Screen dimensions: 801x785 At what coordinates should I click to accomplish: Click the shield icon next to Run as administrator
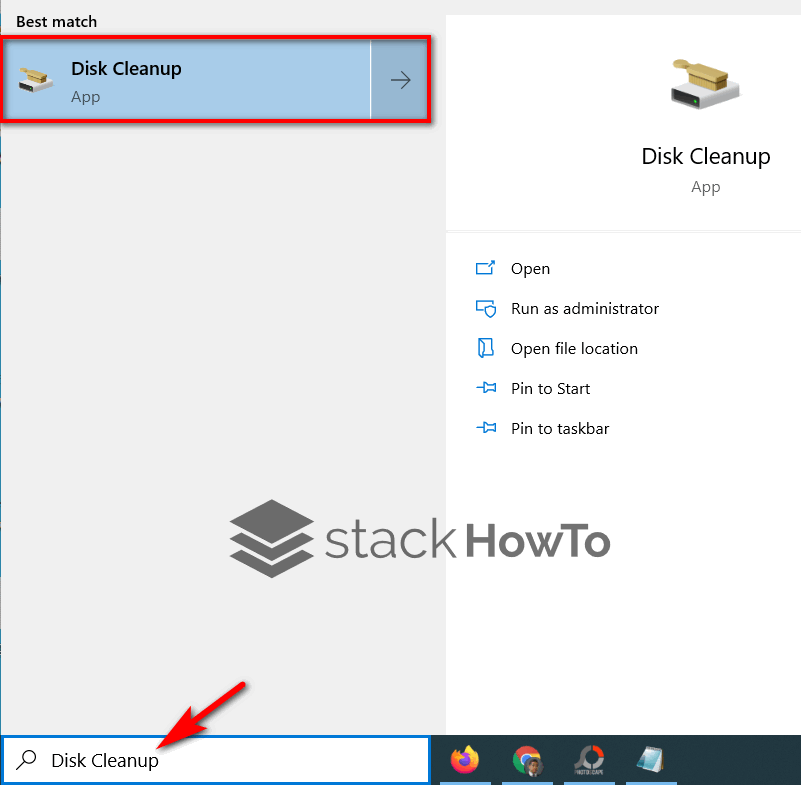pyautogui.click(x=486, y=308)
